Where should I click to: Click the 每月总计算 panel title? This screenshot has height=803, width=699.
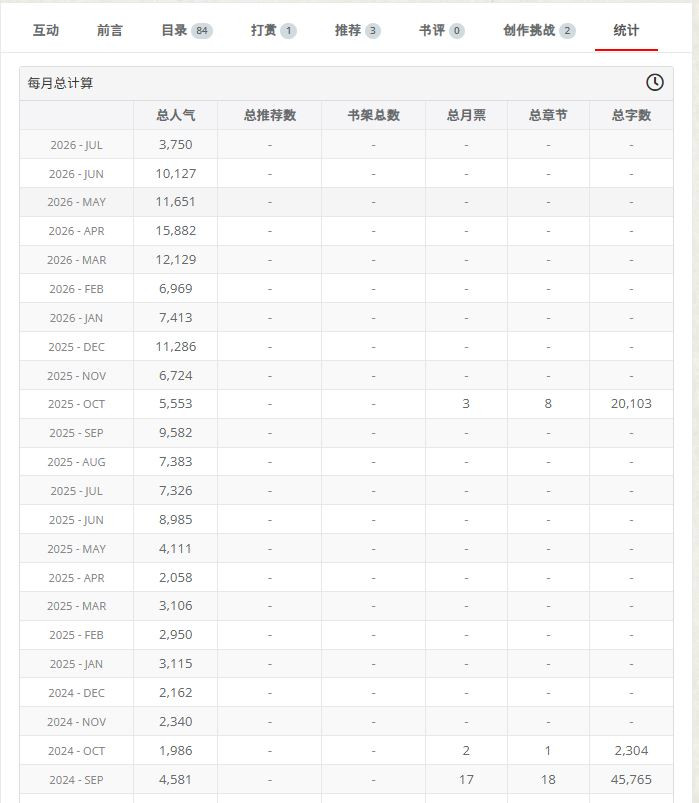coord(60,83)
